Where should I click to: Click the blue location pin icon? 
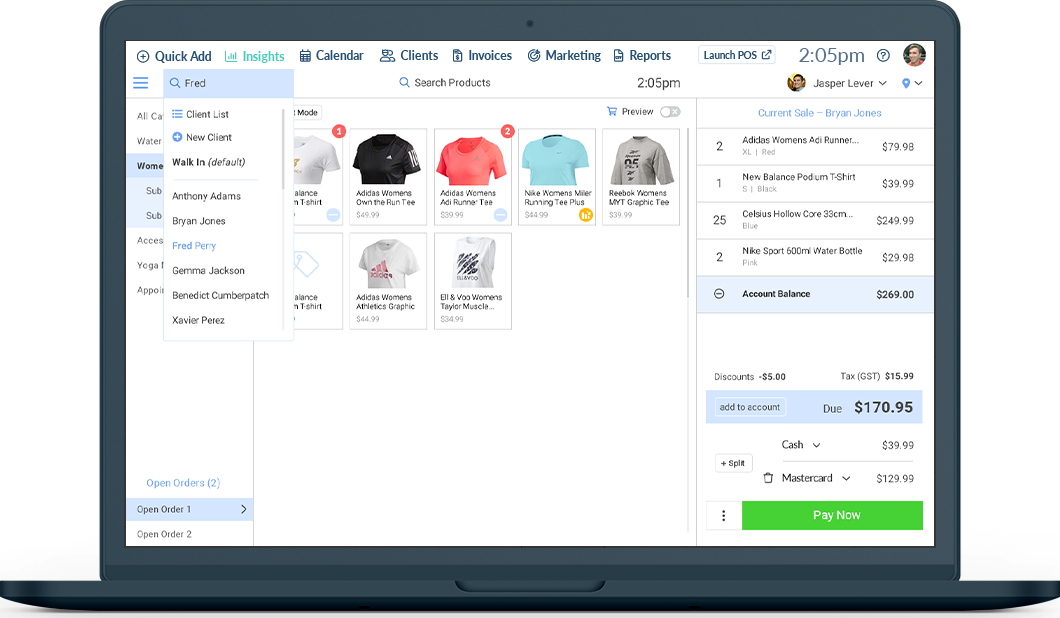906,83
